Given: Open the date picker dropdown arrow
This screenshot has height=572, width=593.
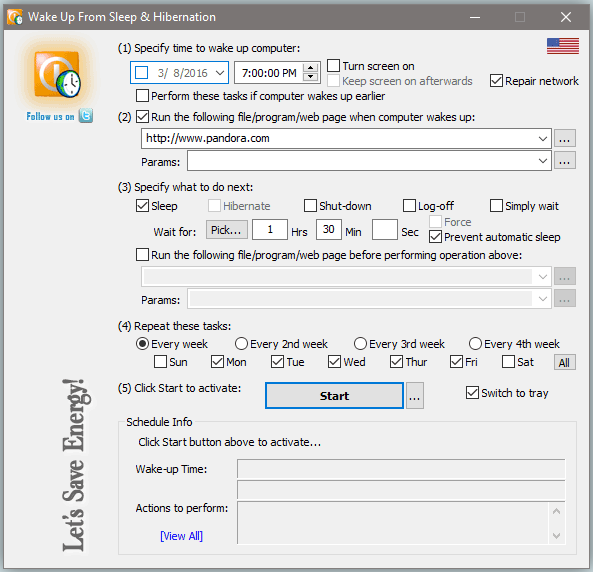Looking at the screenshot, I should click(220, 73).
